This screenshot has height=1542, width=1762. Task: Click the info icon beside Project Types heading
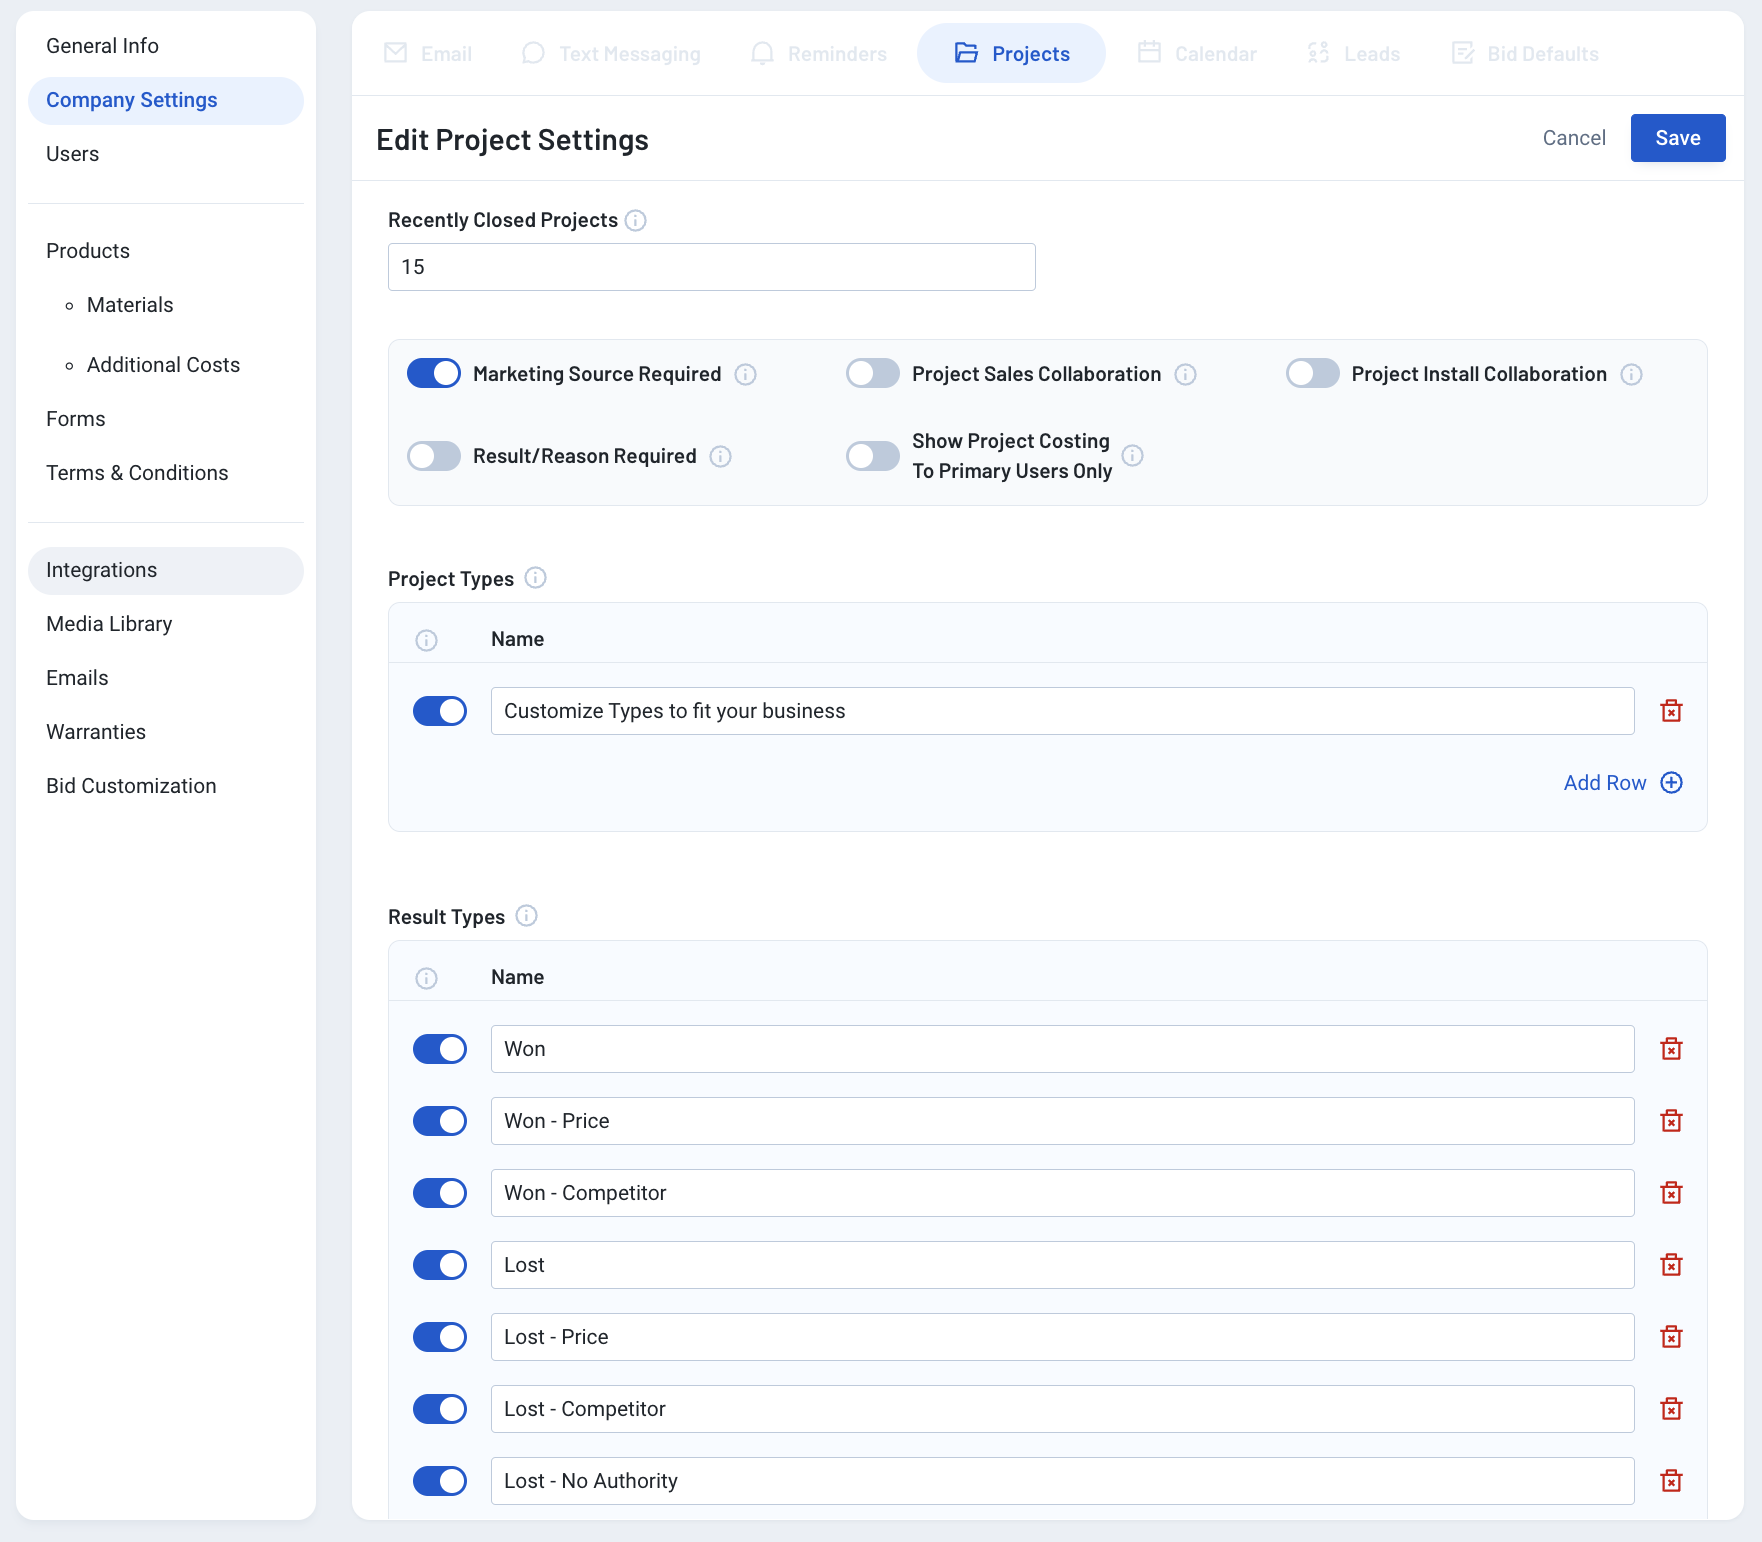pos(536,578)
